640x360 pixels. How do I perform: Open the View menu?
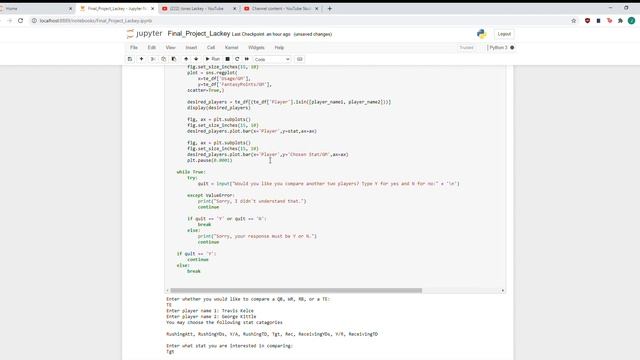(170, 48)
